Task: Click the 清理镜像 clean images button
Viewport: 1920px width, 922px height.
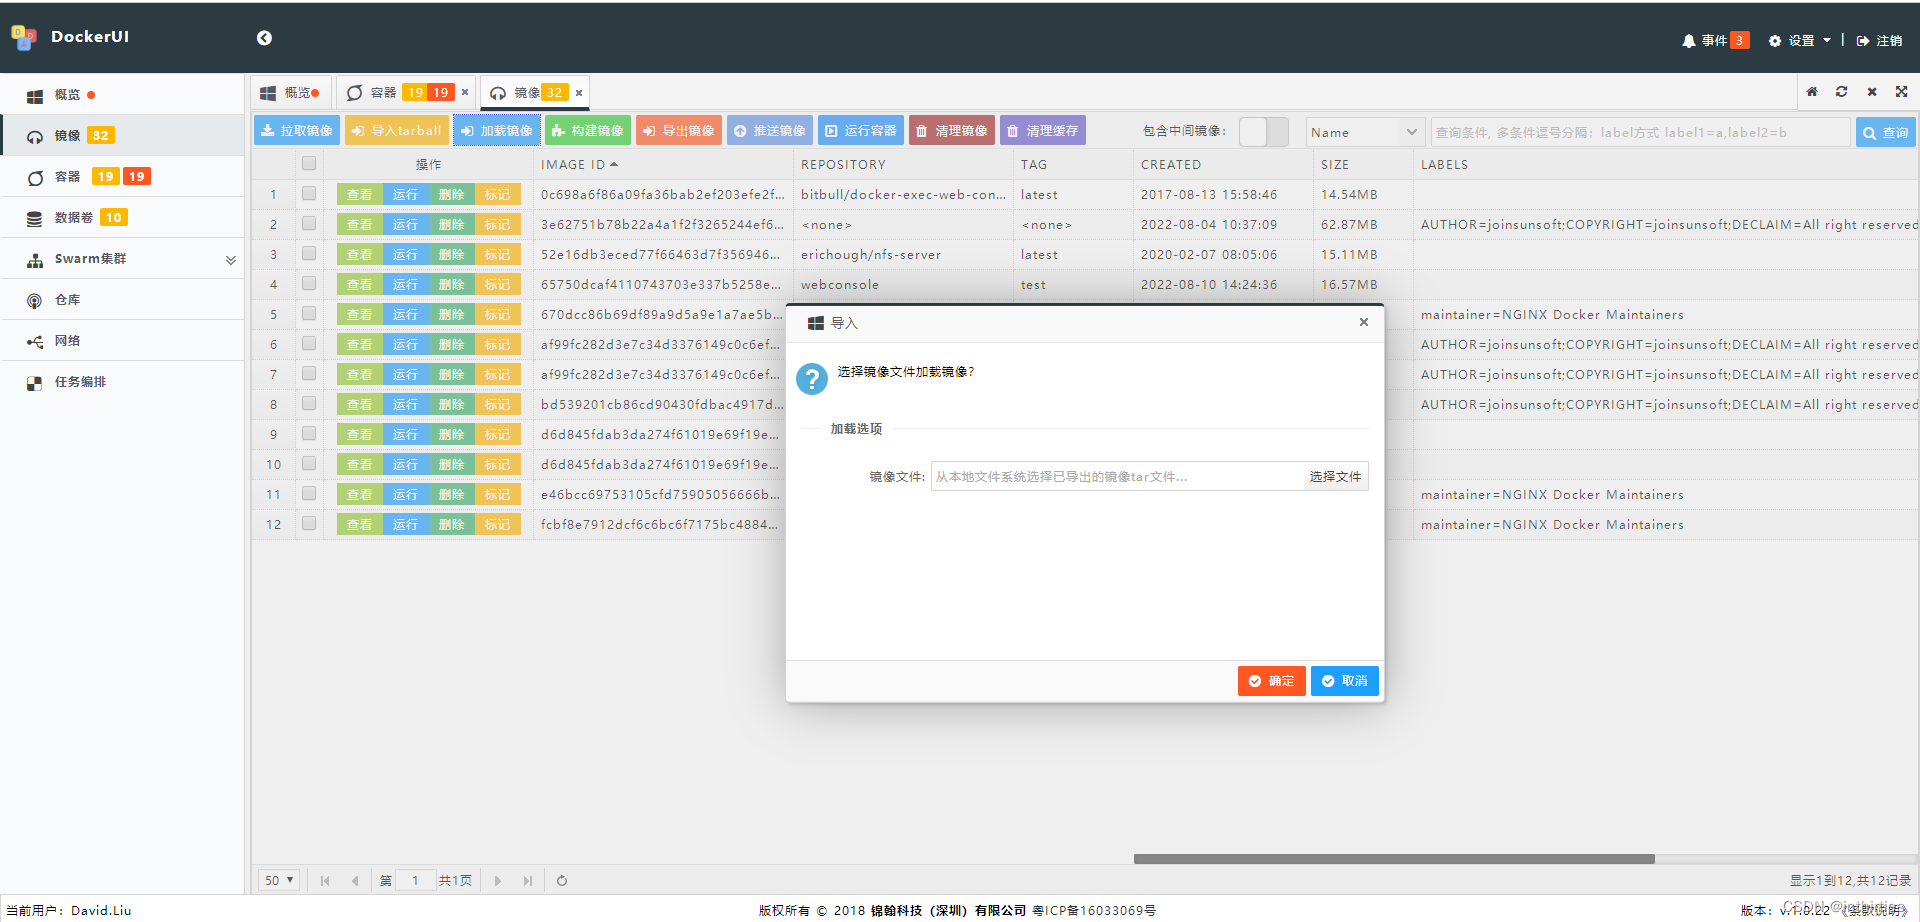Action: pos(952,131)
